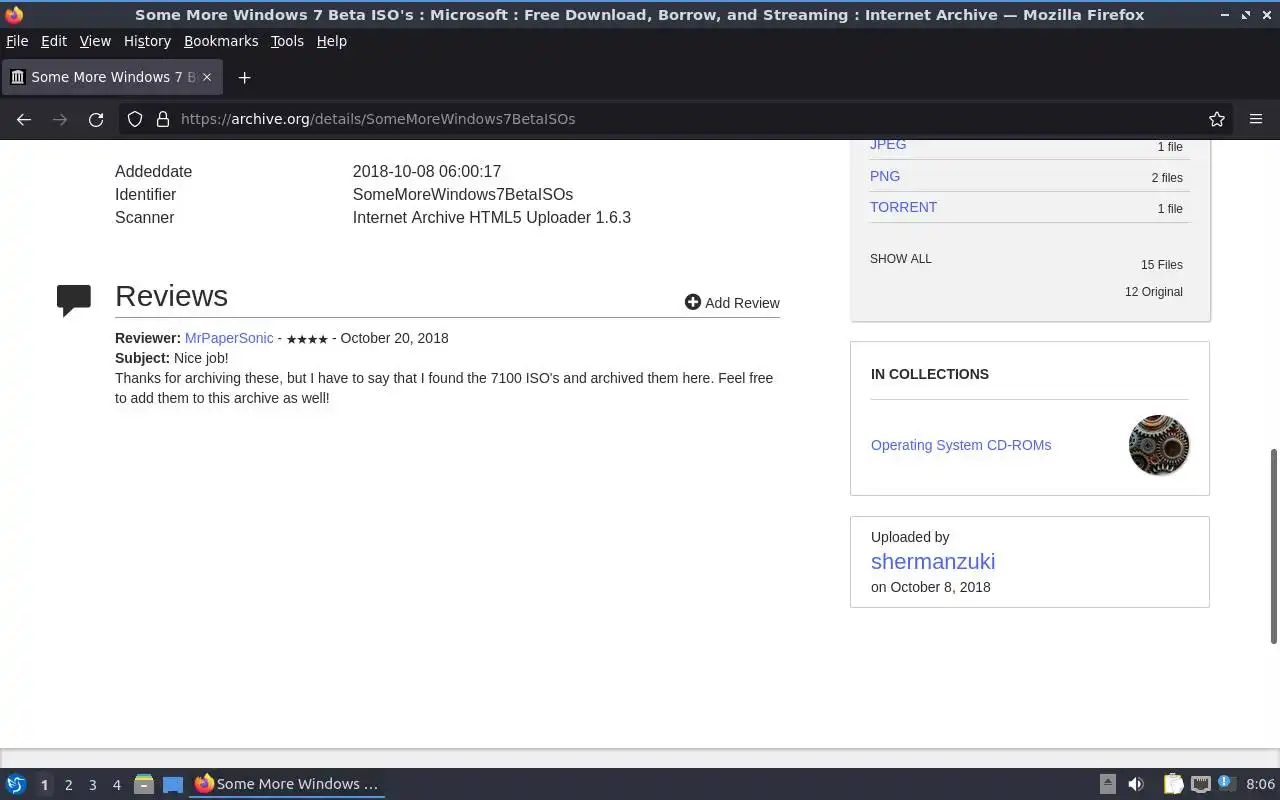Click the review subject Nice job!

pos(201,358)
